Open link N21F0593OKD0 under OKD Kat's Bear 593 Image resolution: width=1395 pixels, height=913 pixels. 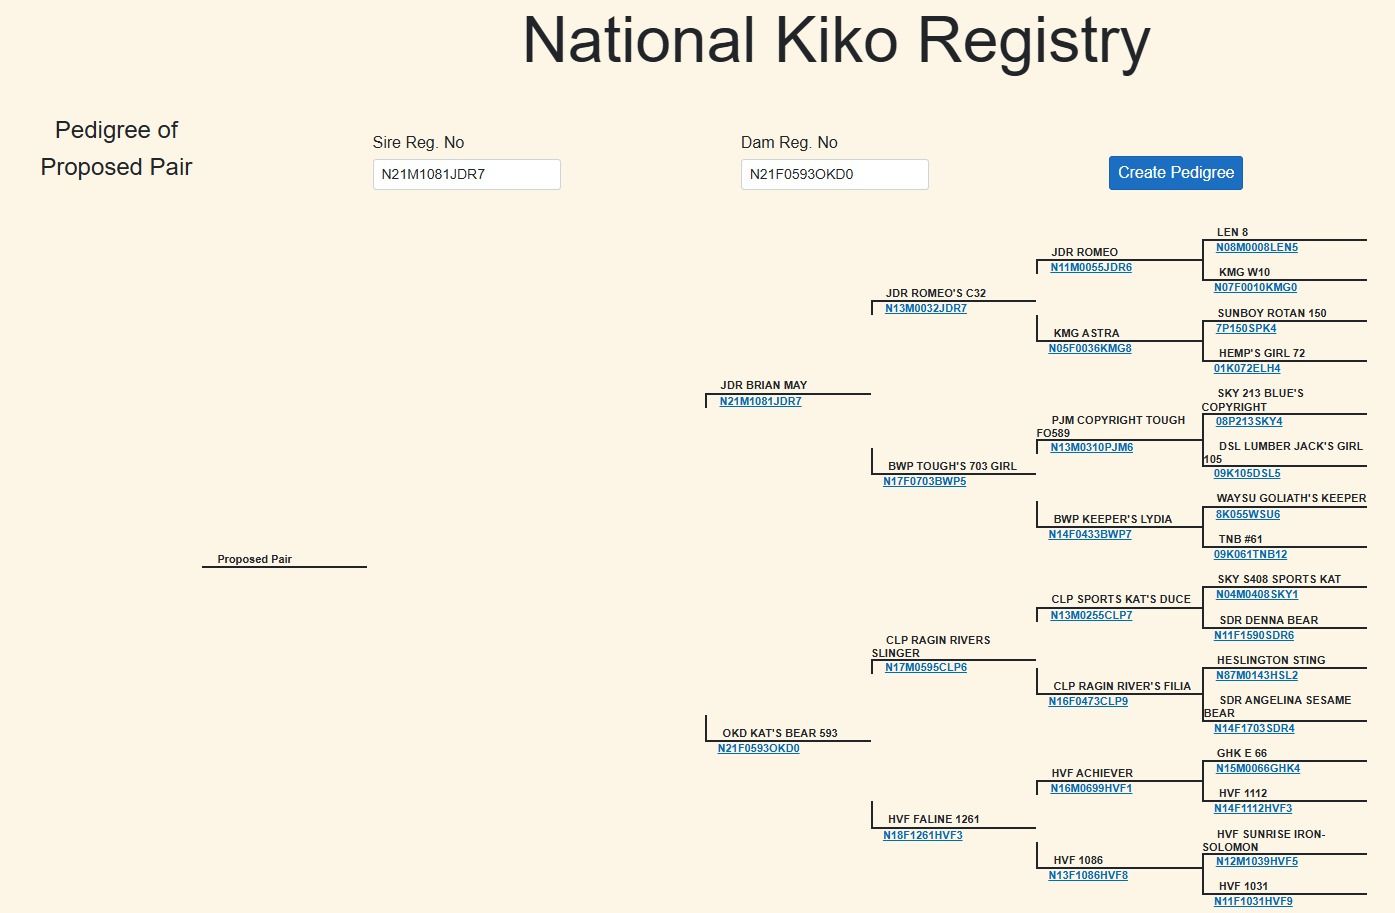(758, 748)
